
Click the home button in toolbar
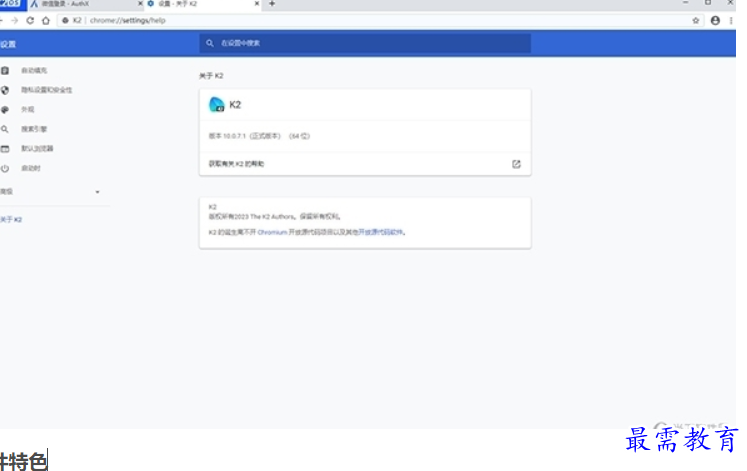click(46, 20)
